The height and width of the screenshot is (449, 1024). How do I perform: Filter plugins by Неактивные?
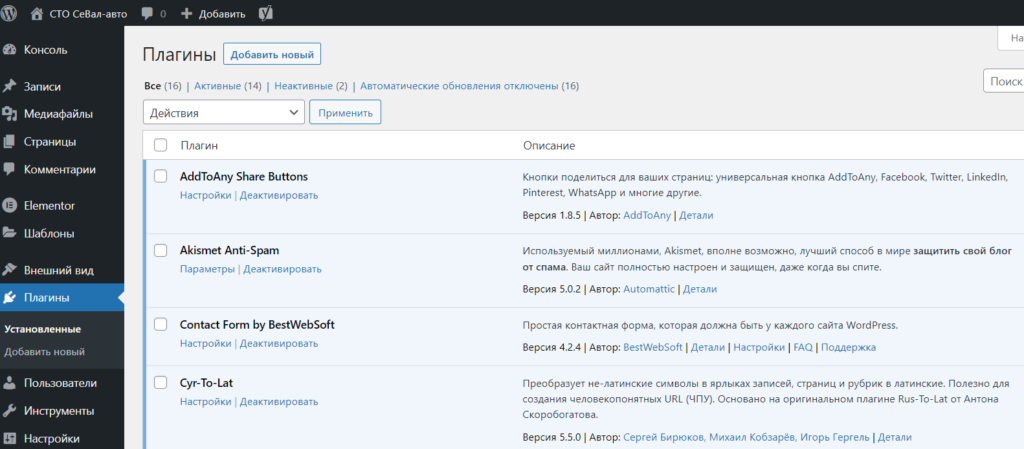pos(304,86)
